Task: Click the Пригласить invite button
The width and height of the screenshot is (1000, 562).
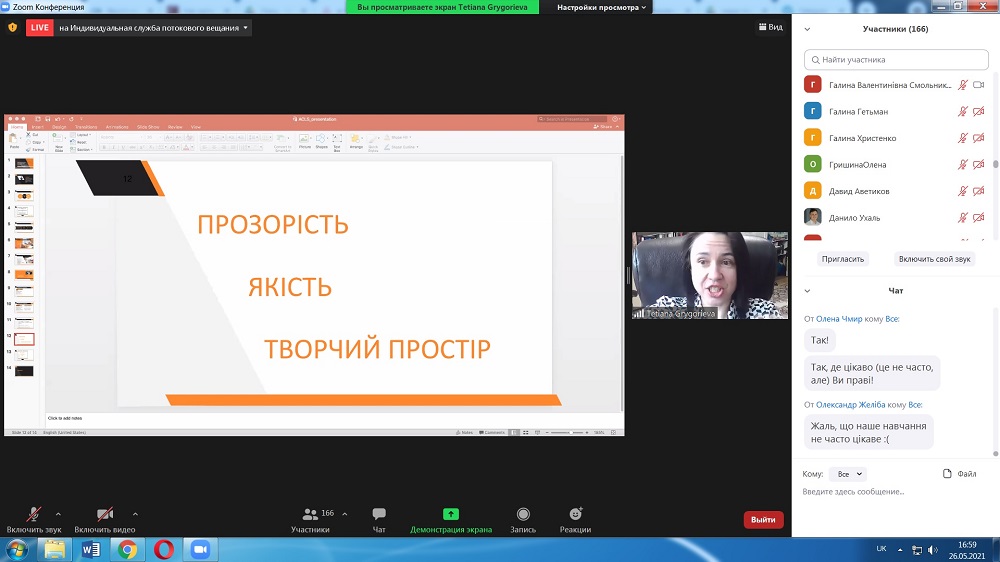Action: point(842,259)
